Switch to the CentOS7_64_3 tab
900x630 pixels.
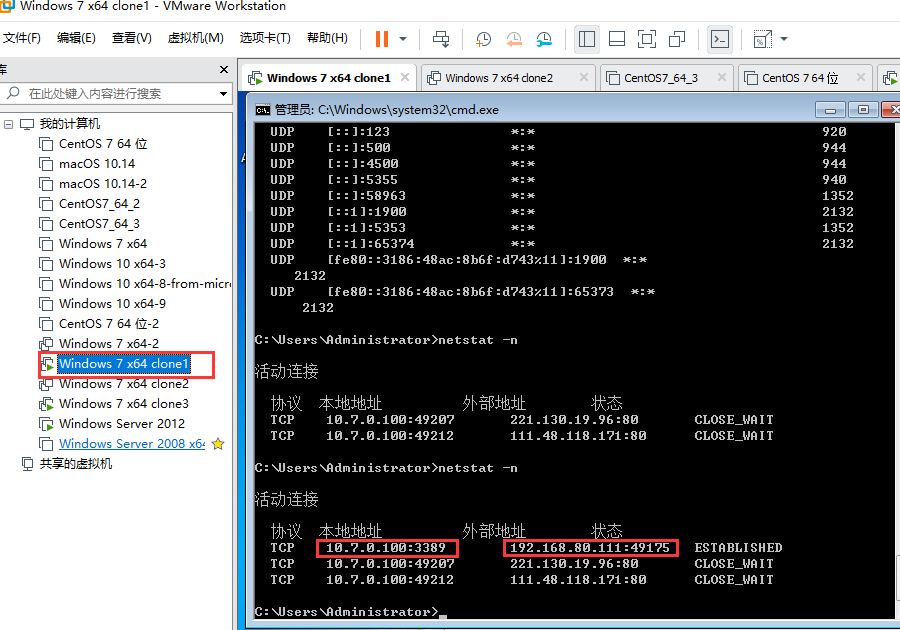click(667, 78)
